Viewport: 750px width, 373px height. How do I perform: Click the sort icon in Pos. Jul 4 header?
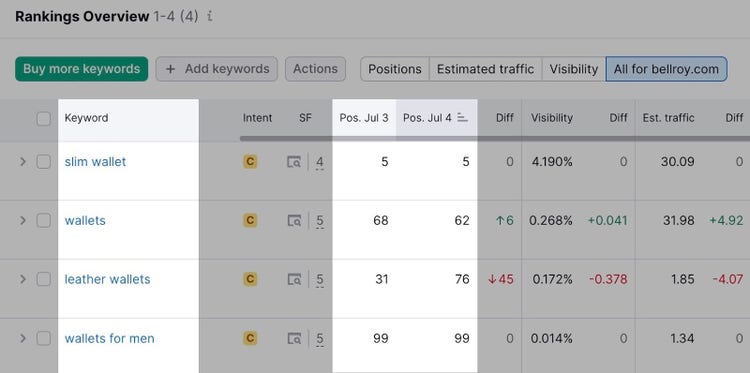(463, 118)
